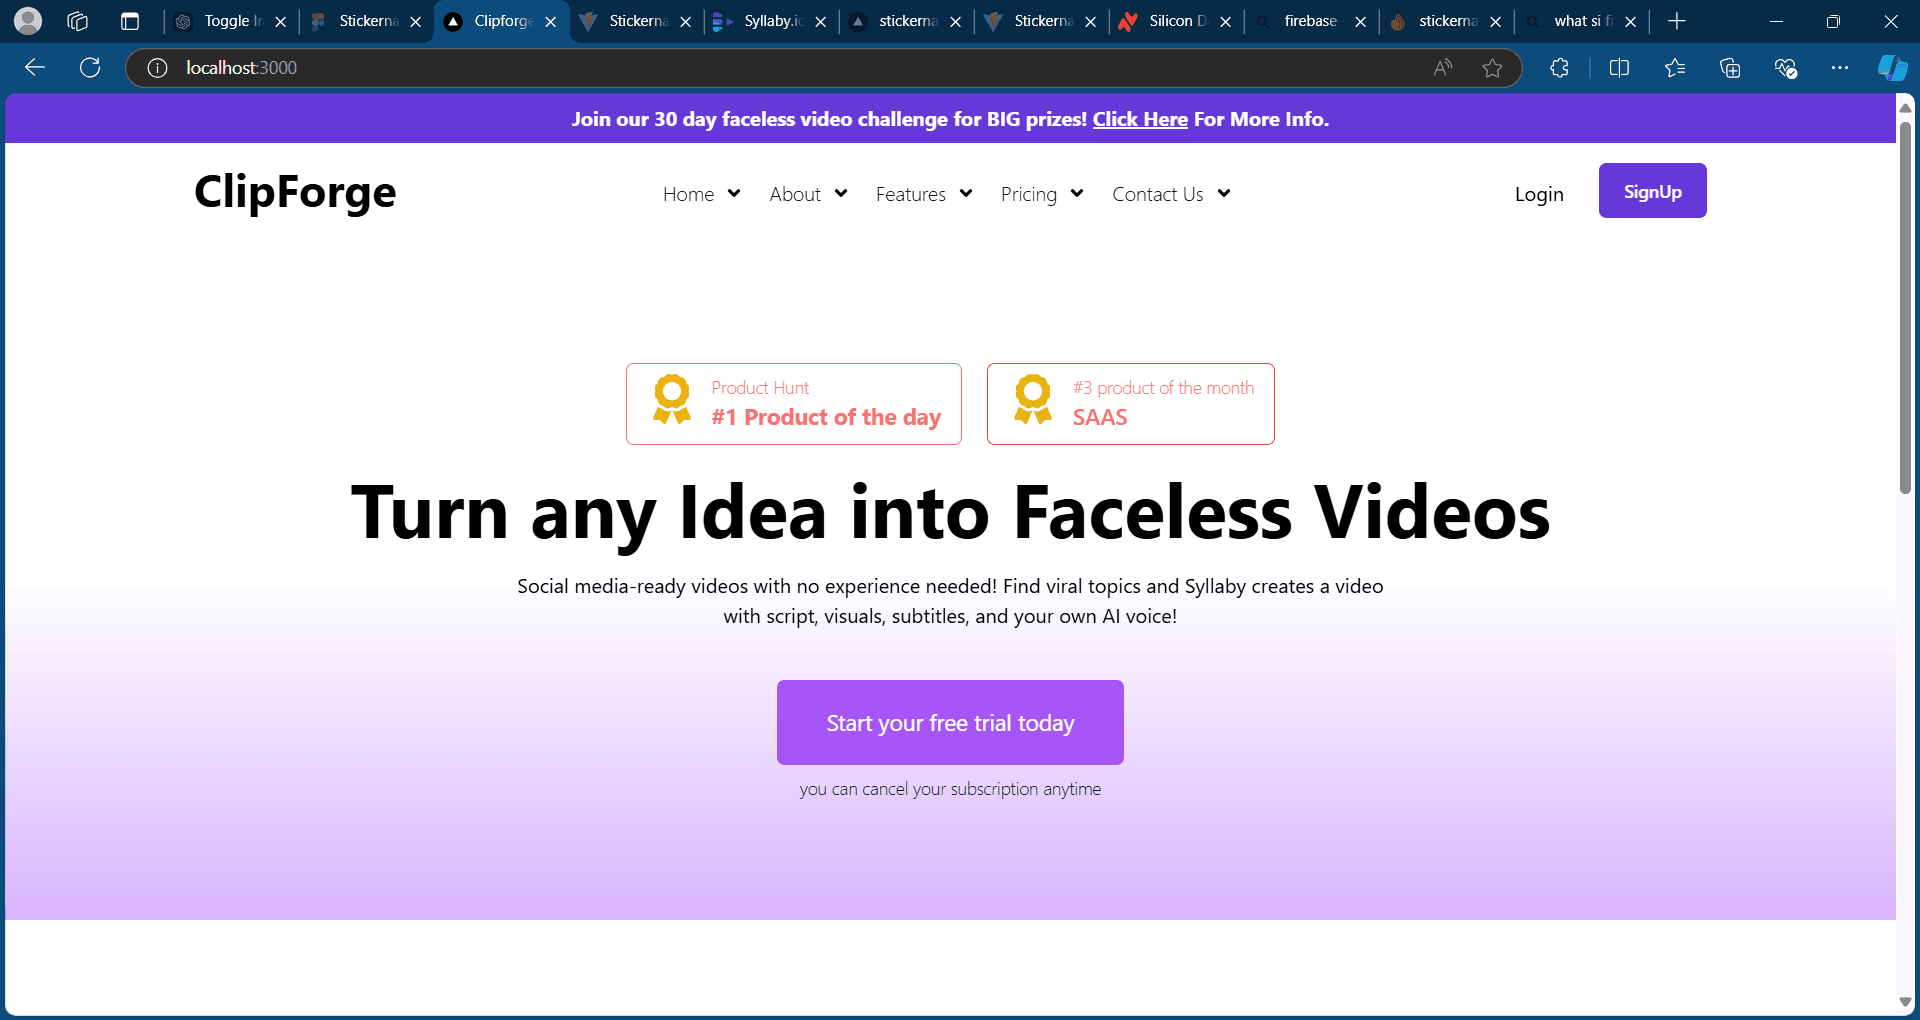The height and width of the screenshot is (1020, 1920).
Task: Open Read aloud icon in address bar
Action: pyautogui.click(x=1442, y=67)
